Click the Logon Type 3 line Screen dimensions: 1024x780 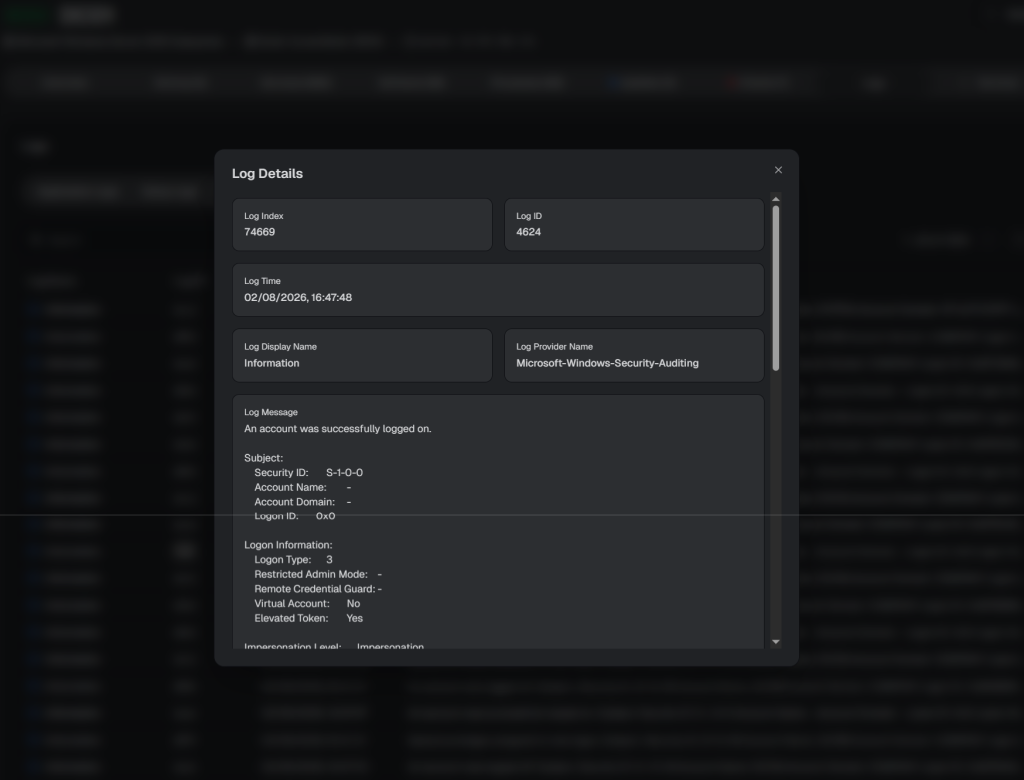coord(293,560)
